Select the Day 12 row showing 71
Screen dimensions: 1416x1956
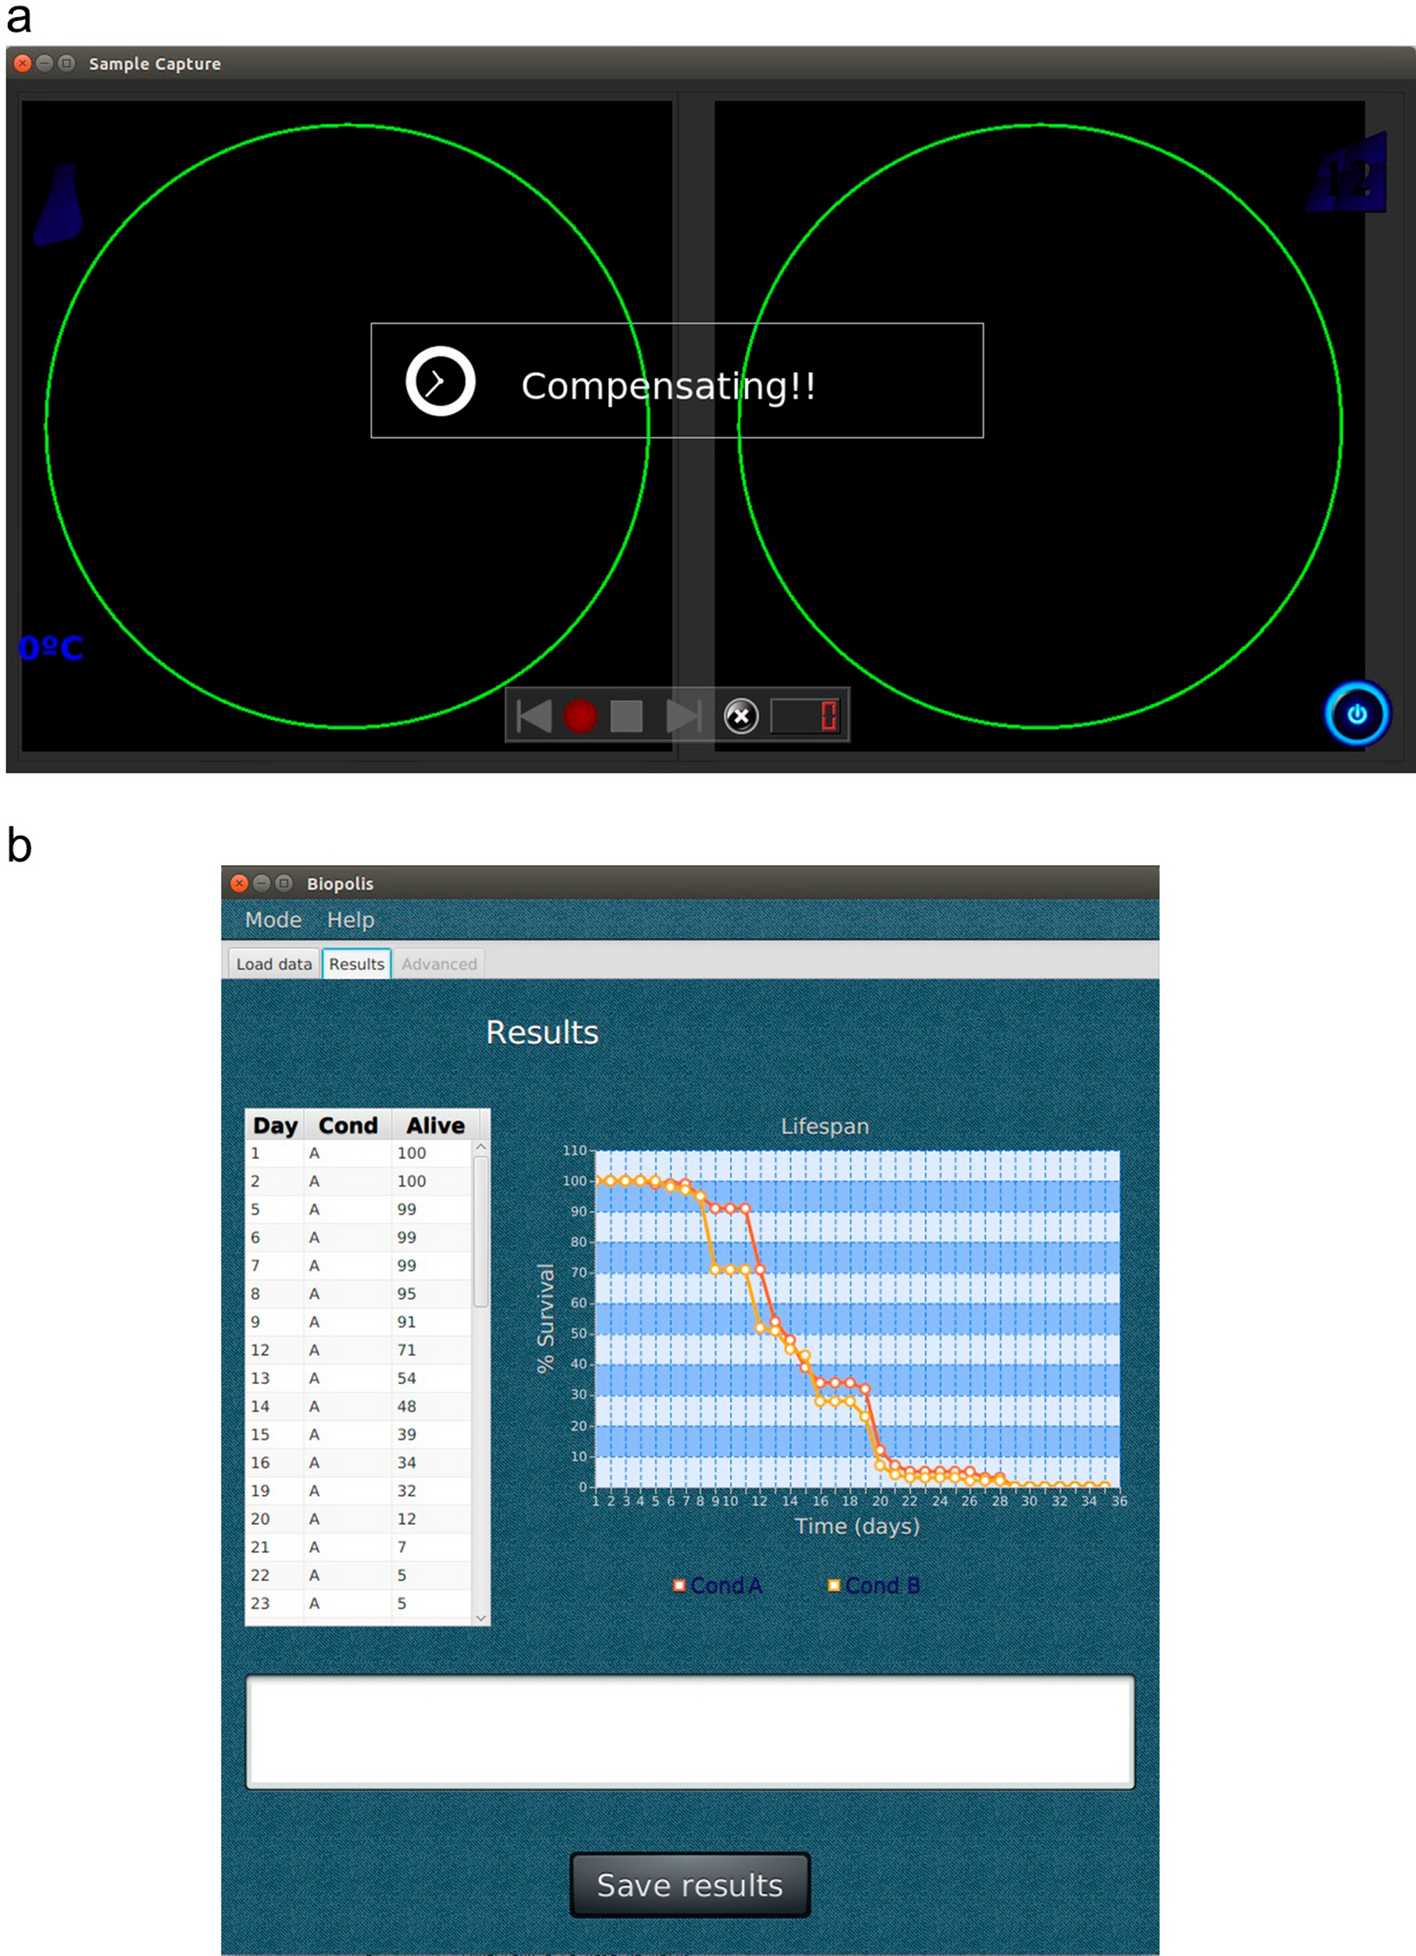pyautogui.click(x=359, y=1350)
